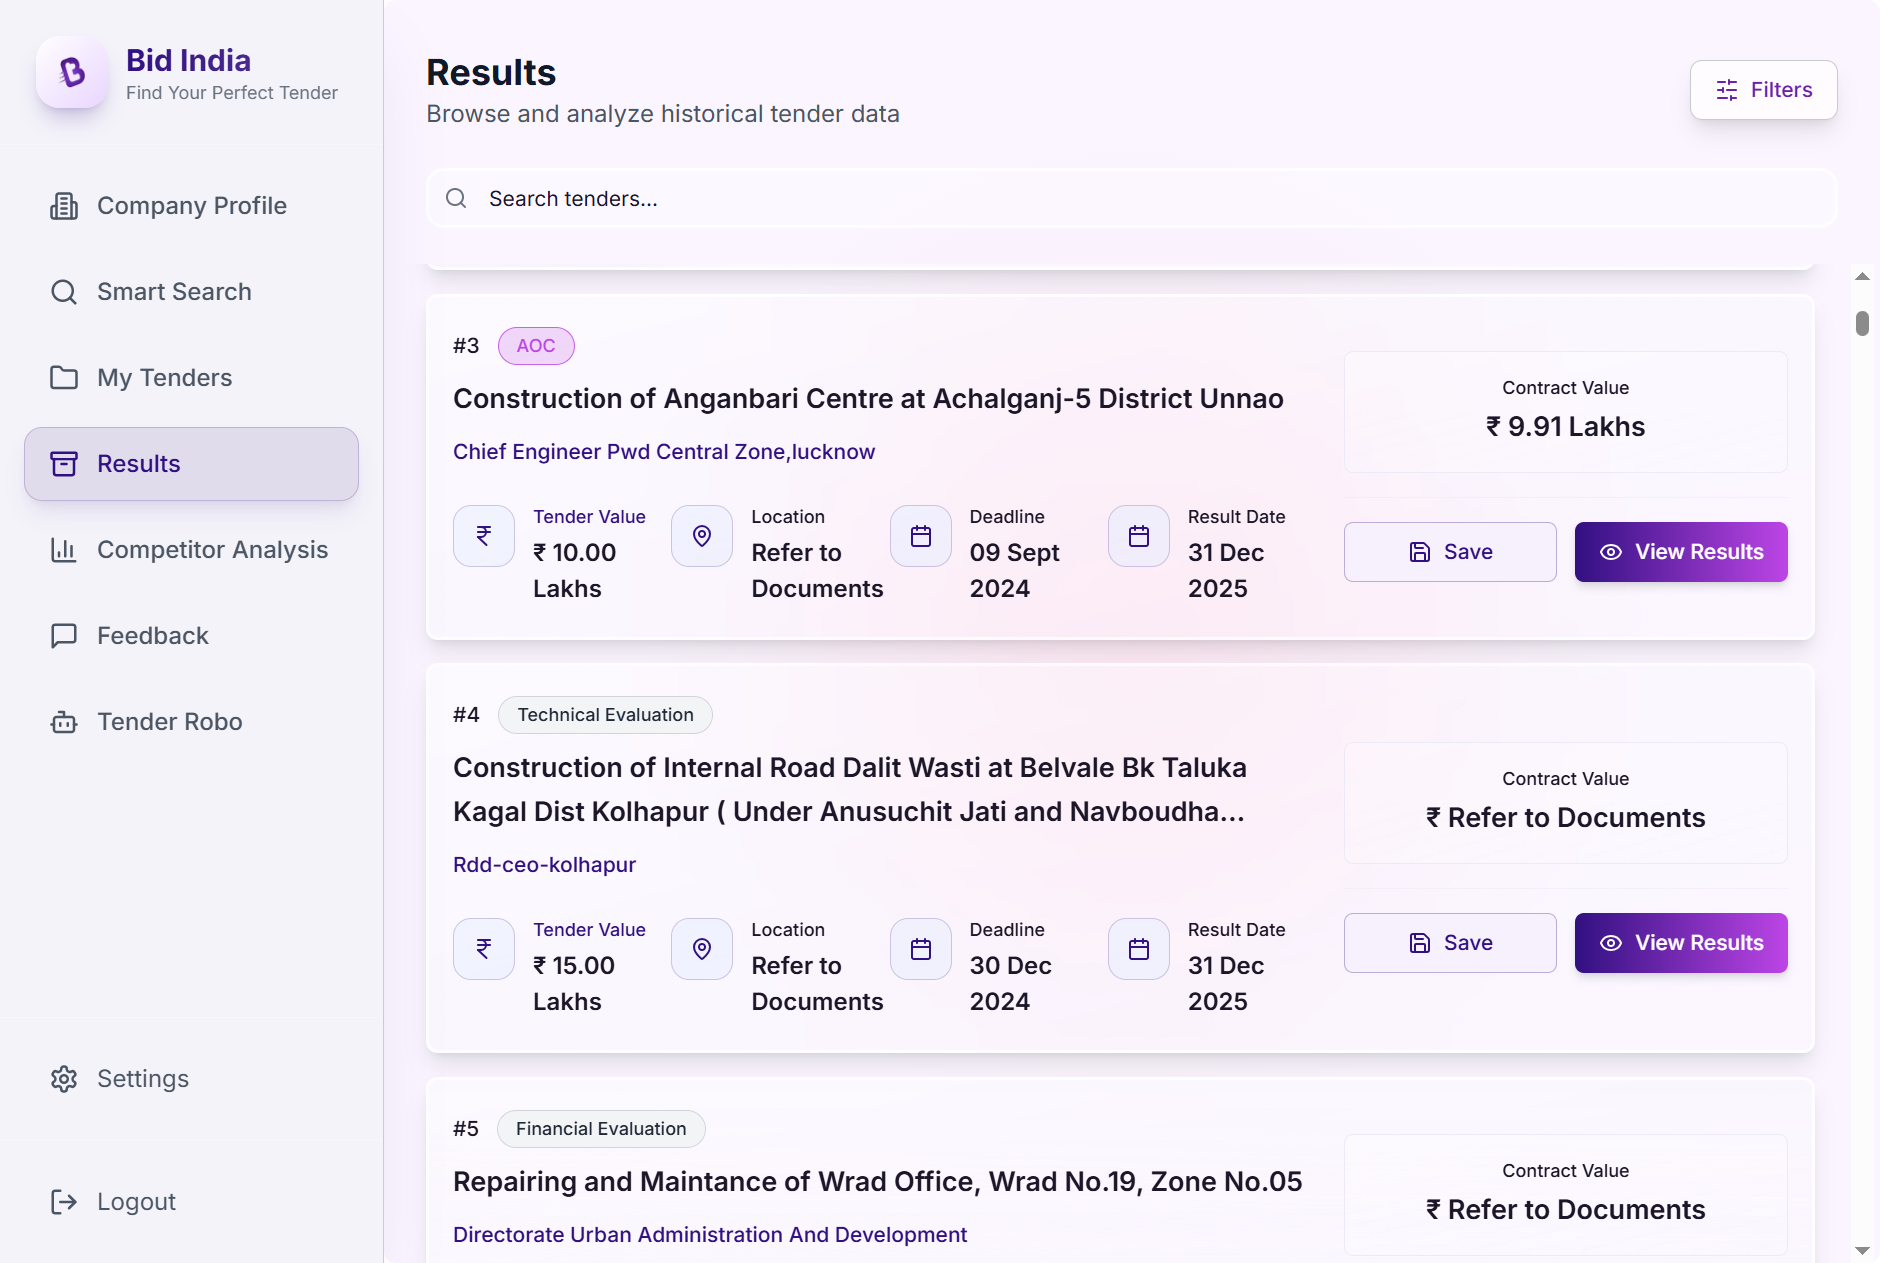Open Tender Robo assistant
Image resolution: width=1880 pixels, height=1263 pixels.
coord(169,722)
